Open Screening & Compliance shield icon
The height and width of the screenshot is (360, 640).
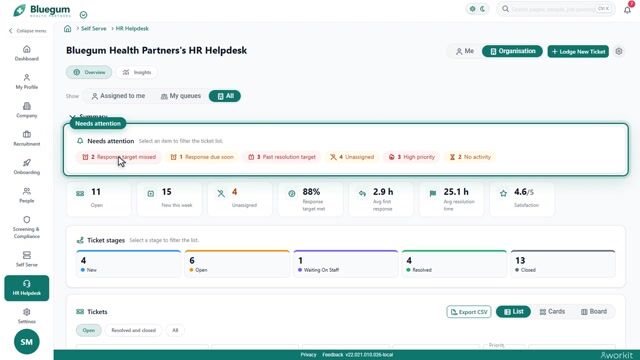pyautogui.click(x=27, y=220)
